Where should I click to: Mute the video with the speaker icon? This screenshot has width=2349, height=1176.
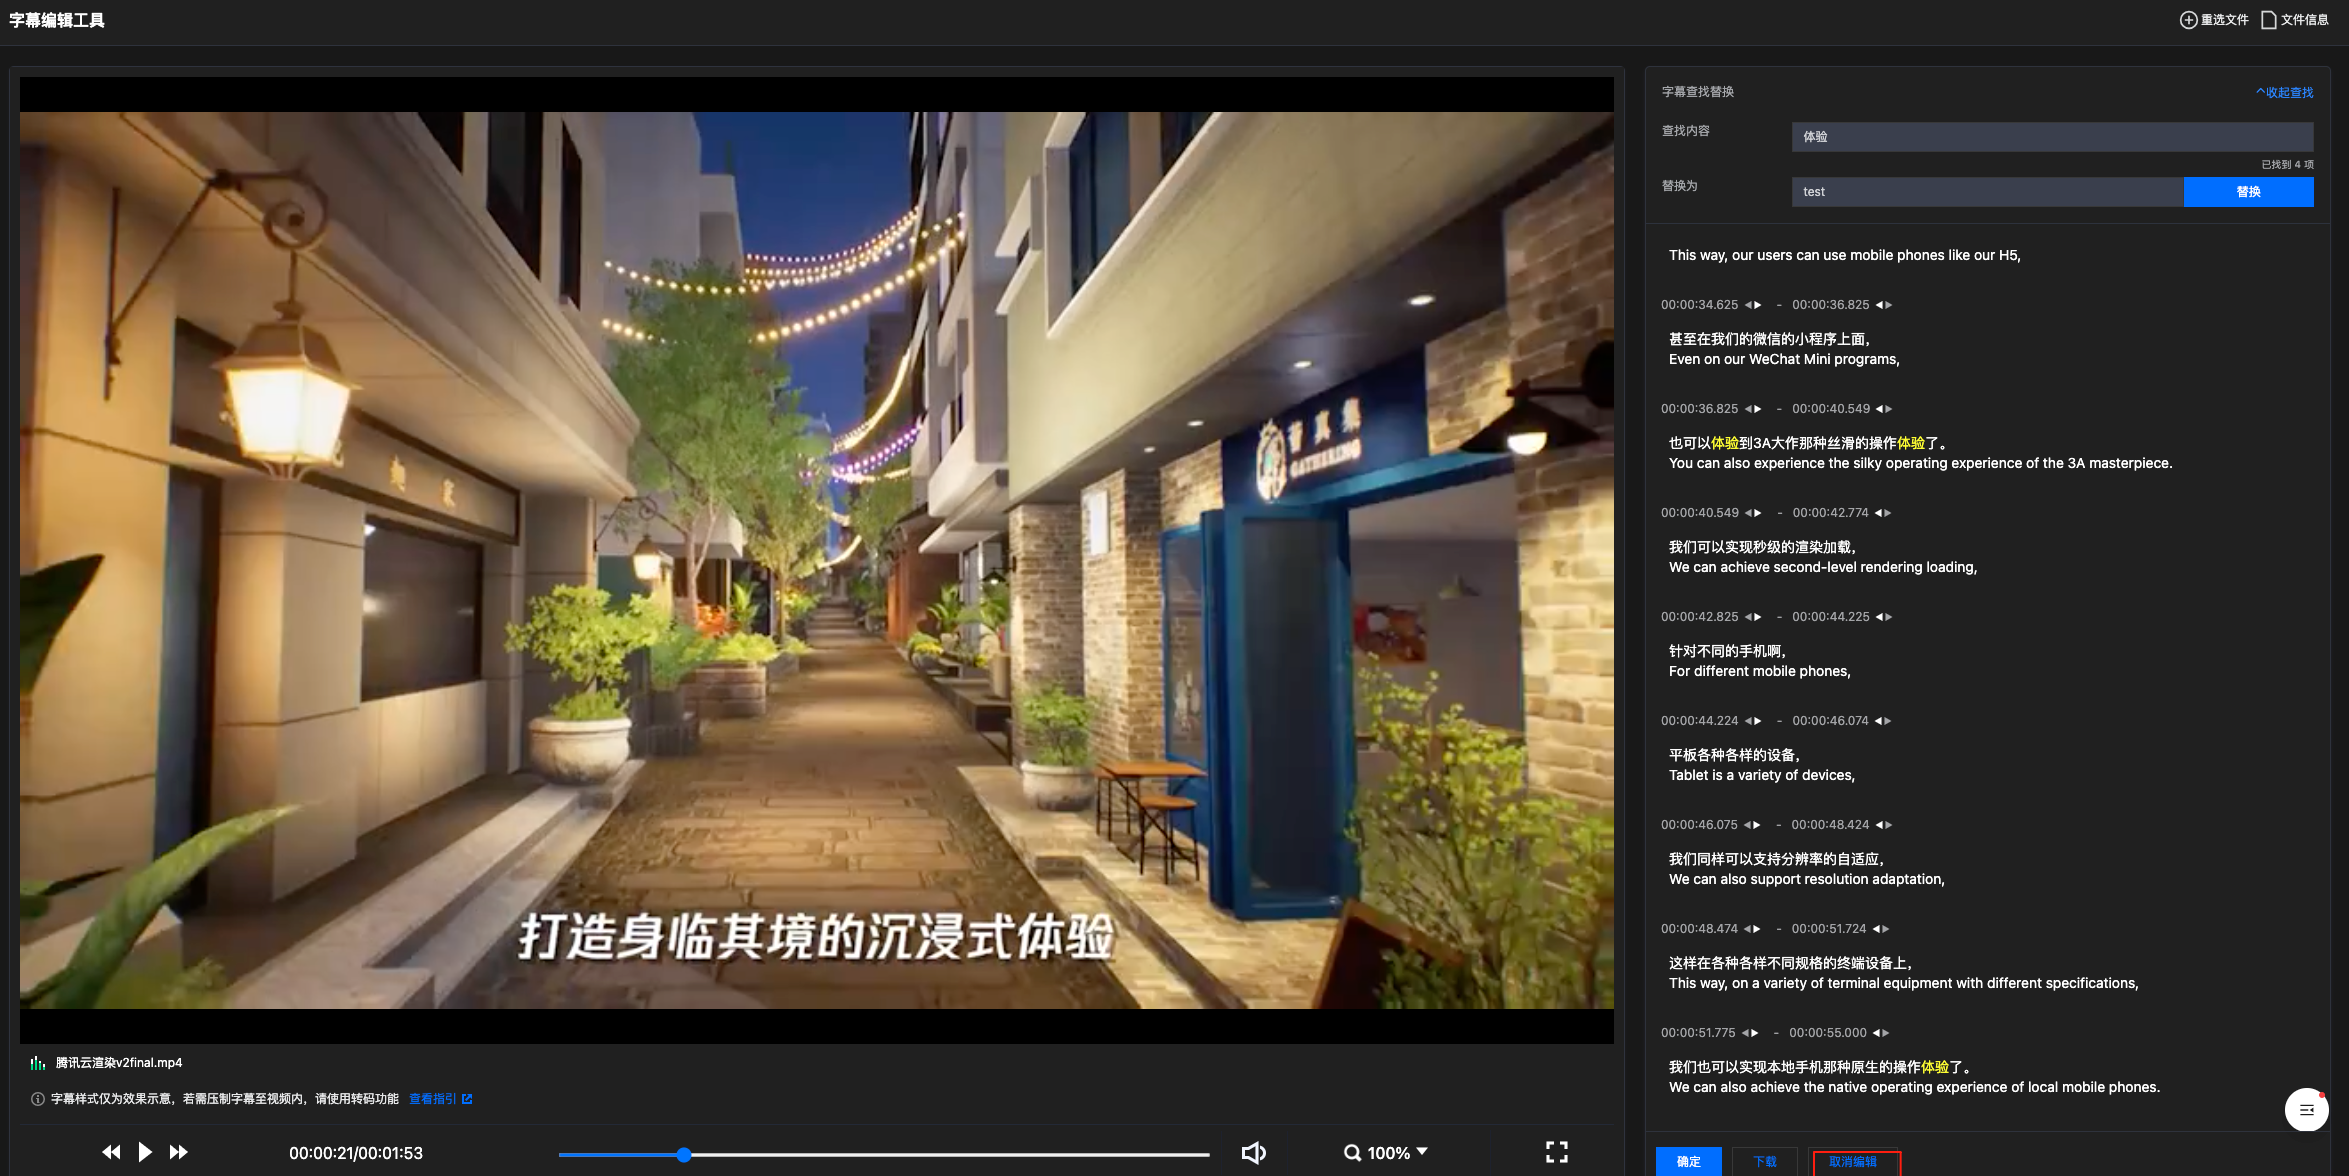tap(1253, 1153)
